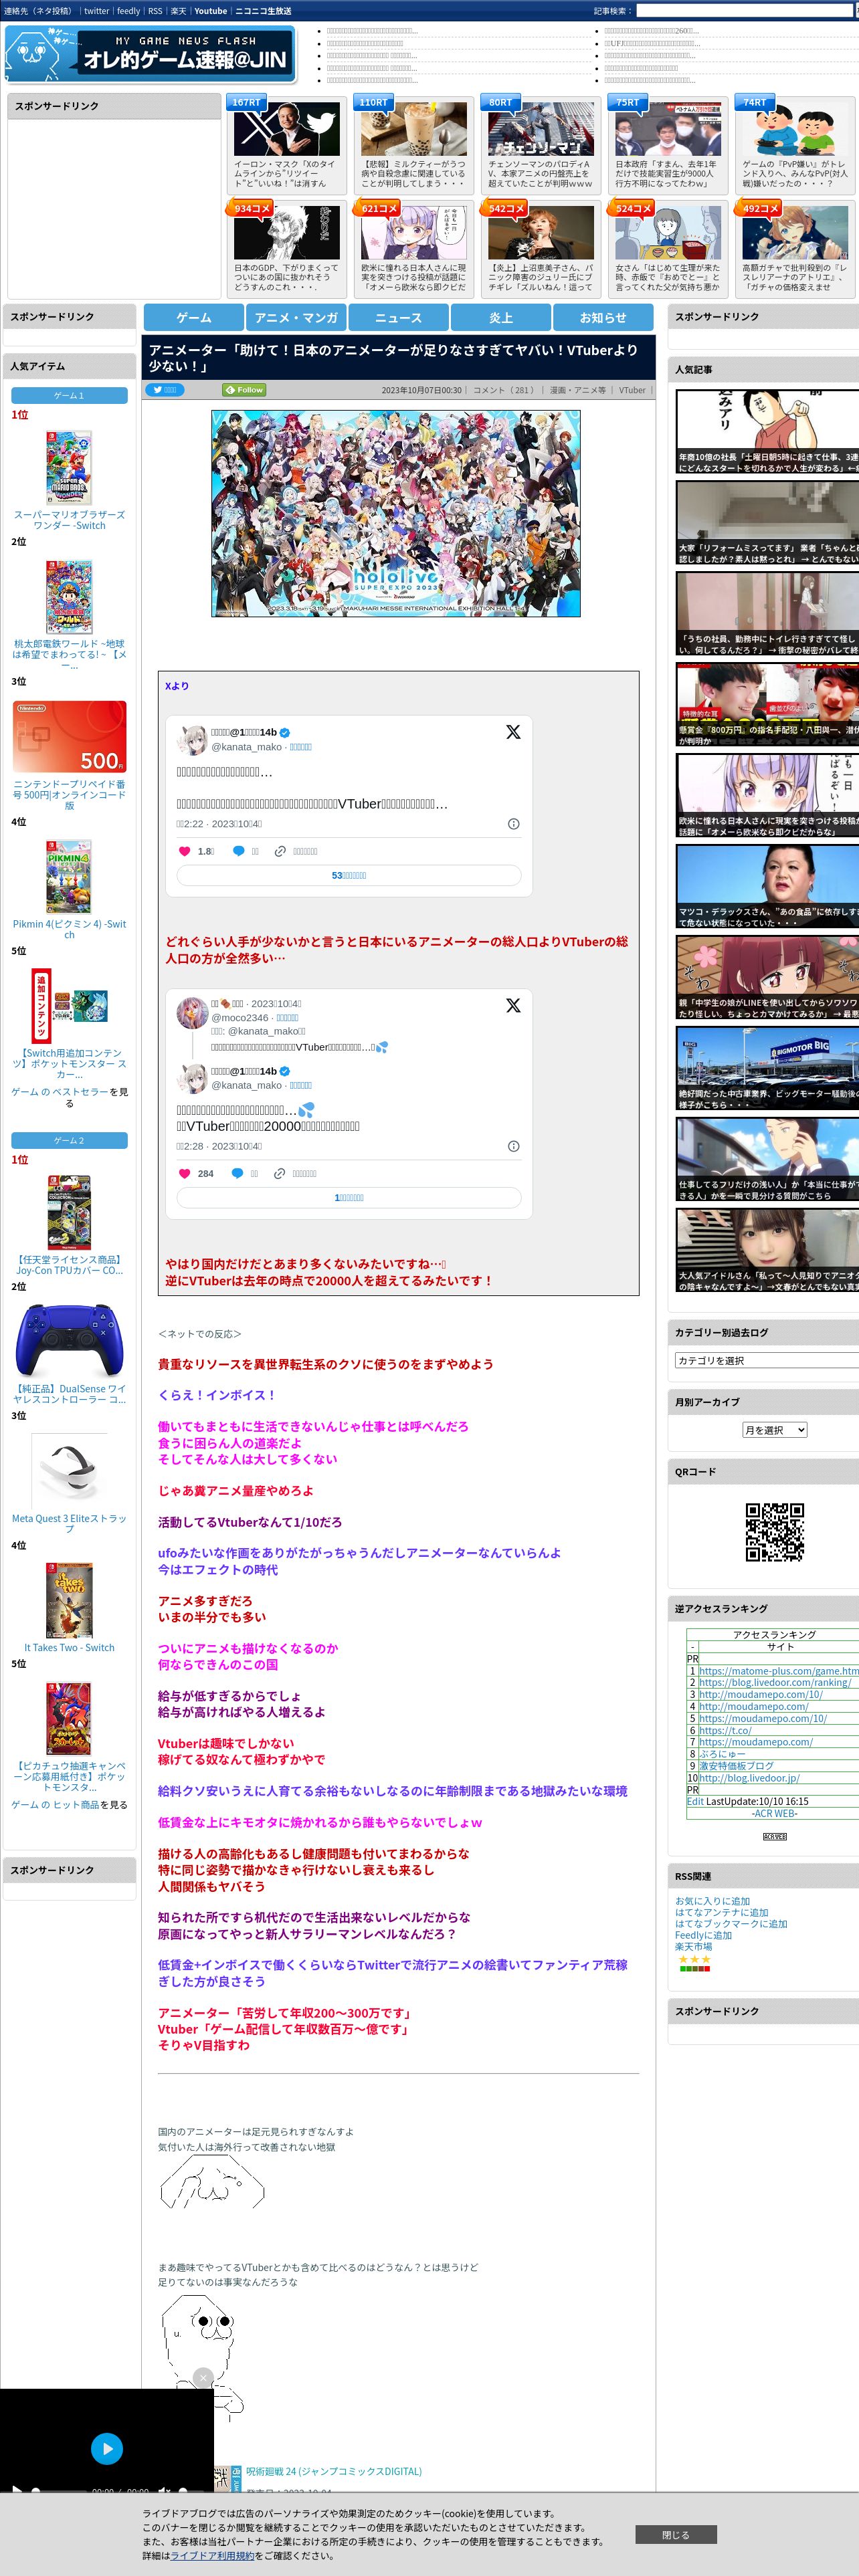This screenshot has width=859, height=2576.
Task: Open feedly link in top bar
Action: point(129,11)
